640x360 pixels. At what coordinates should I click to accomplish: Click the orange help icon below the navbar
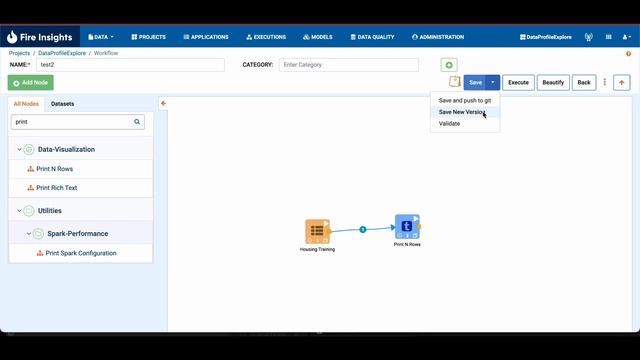[x=629, y=53]
